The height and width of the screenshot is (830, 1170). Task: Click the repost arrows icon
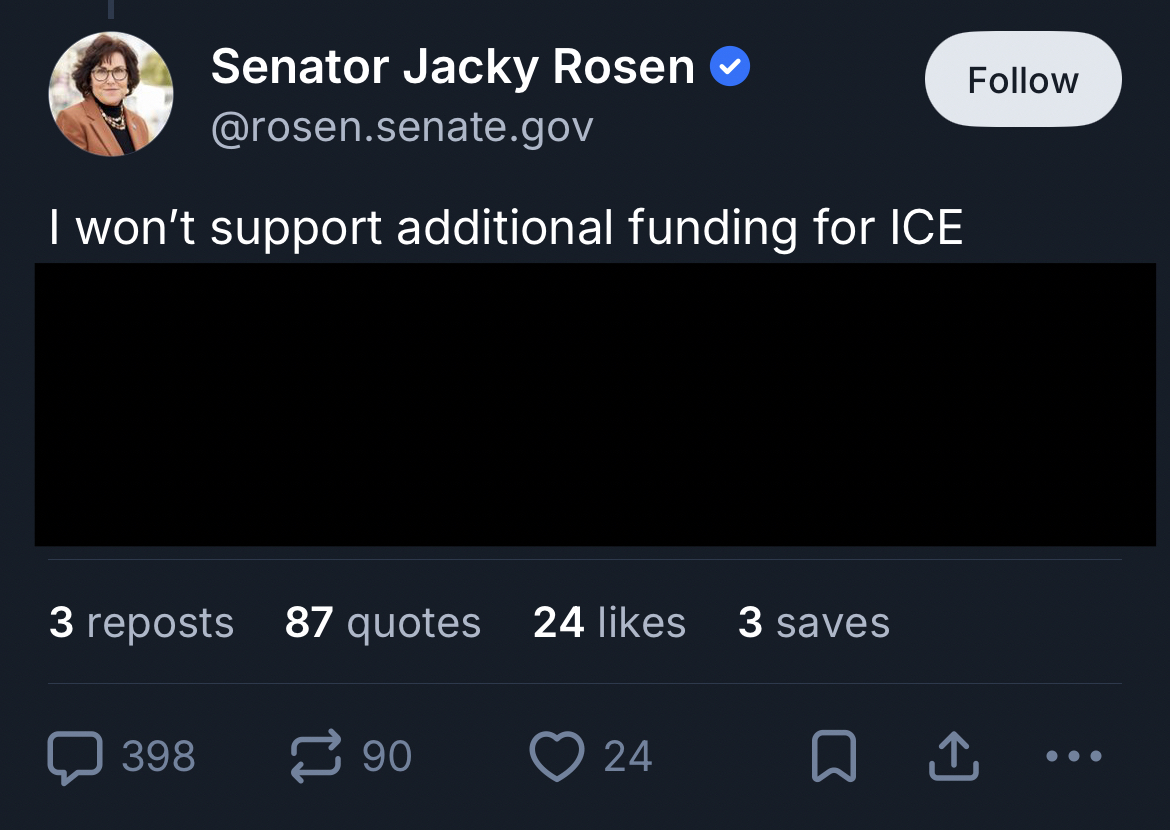(316, 757)
